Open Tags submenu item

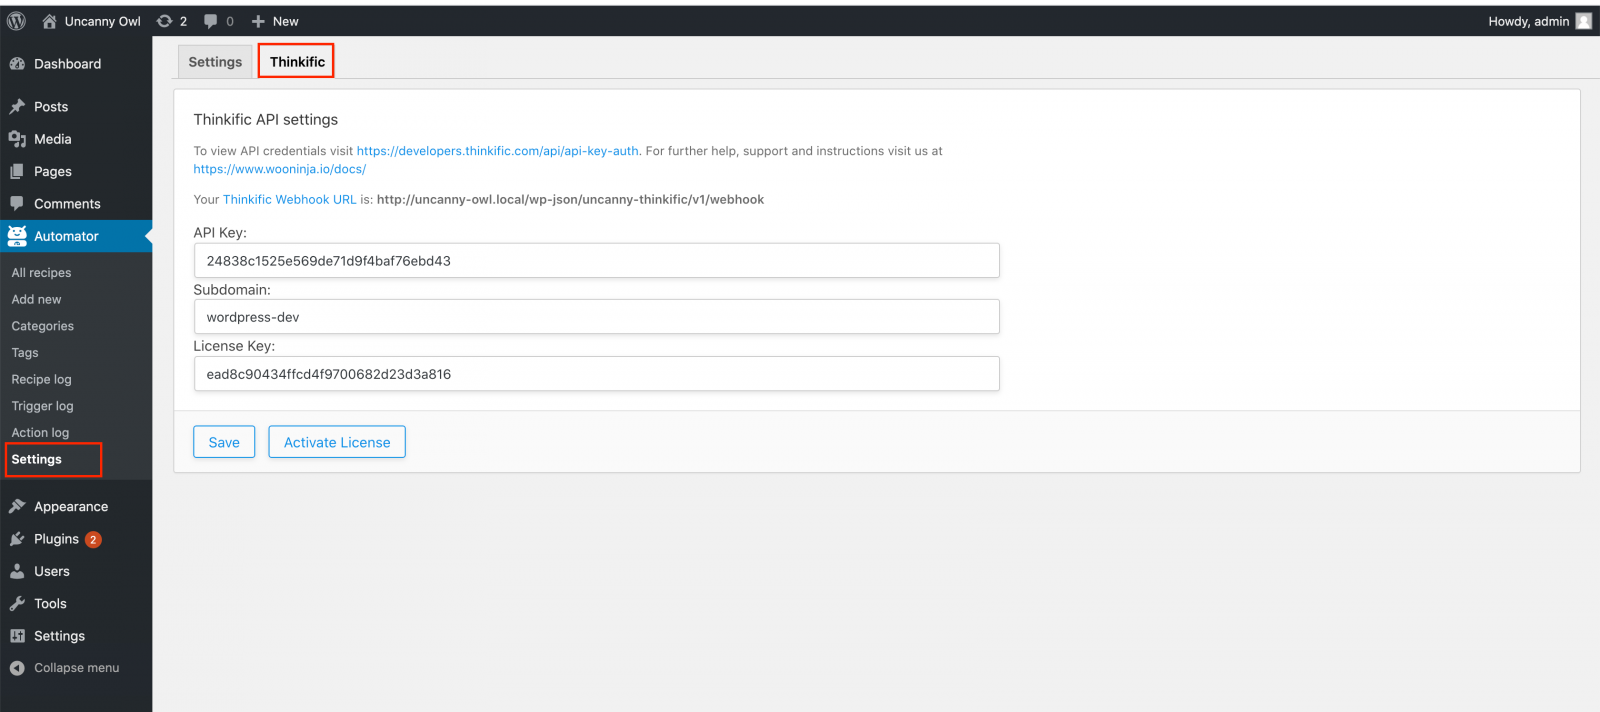(x=25, y=353)
